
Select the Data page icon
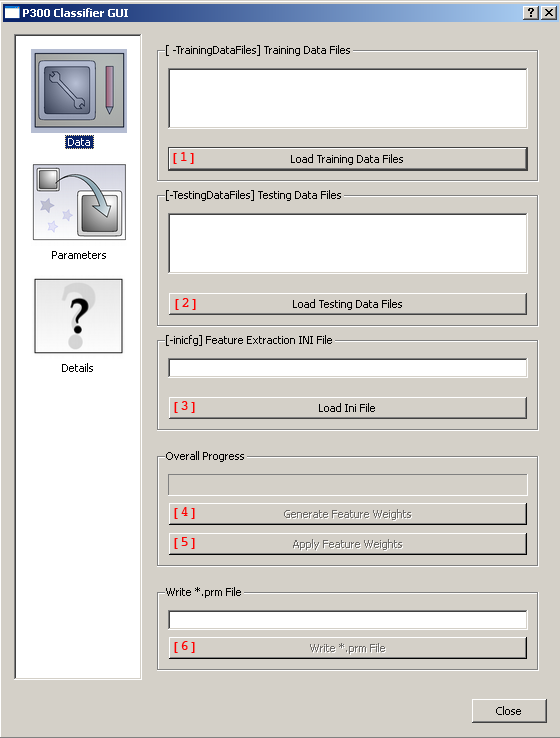click(x=79, y=91)
